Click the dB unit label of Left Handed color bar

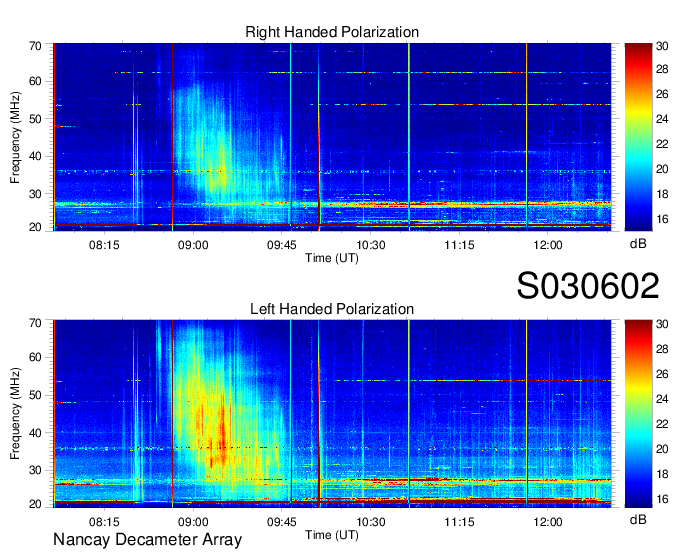[638, 519]
